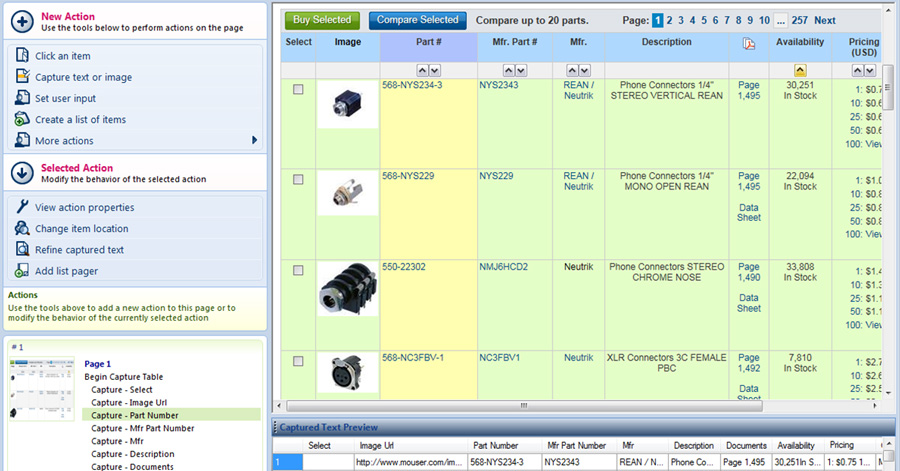Click the Compare Selected button
This screenshot has width=900, height=471.
417,20
